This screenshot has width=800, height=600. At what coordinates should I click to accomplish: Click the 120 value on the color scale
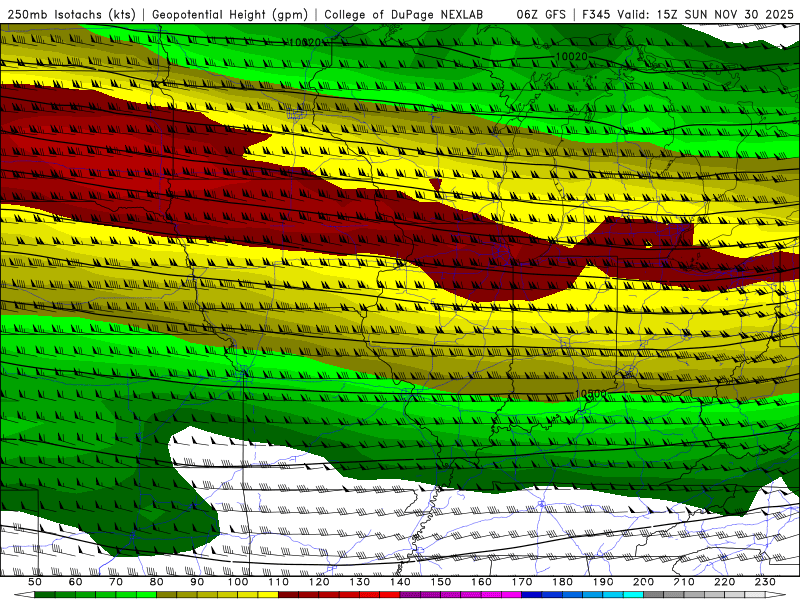pos(319,582)
